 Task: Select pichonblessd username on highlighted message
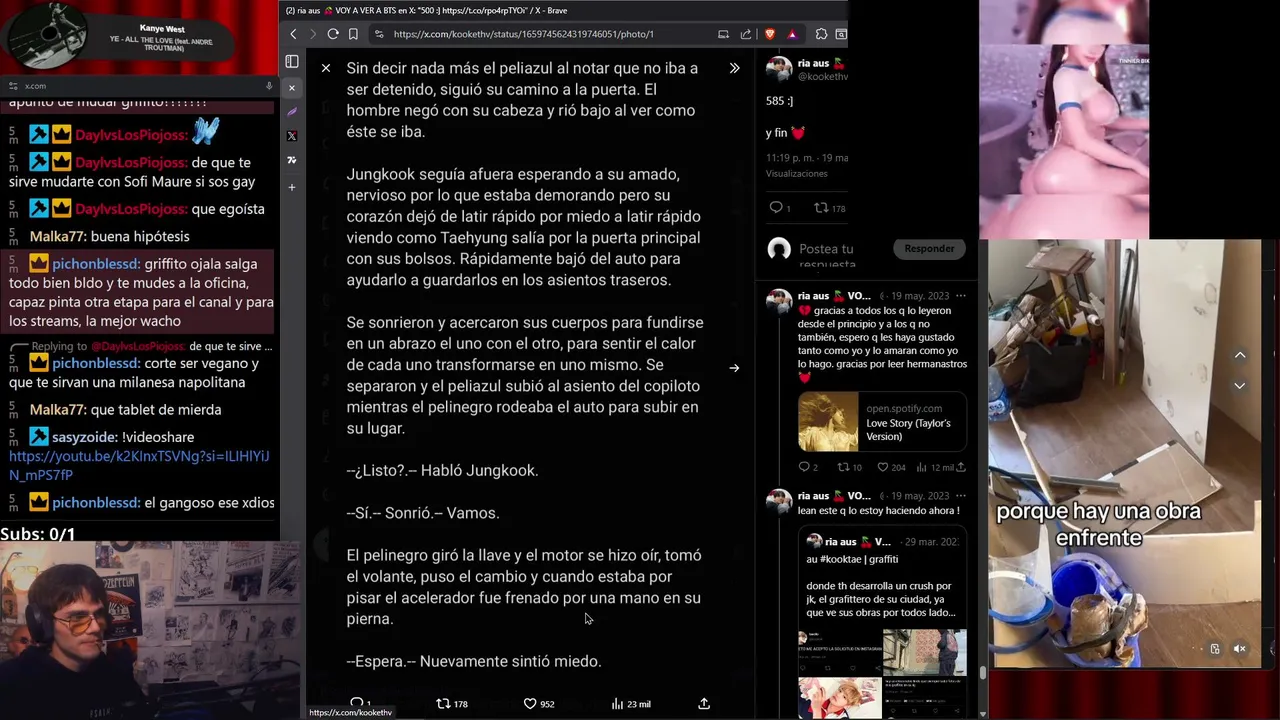click(x=96, y=264)
